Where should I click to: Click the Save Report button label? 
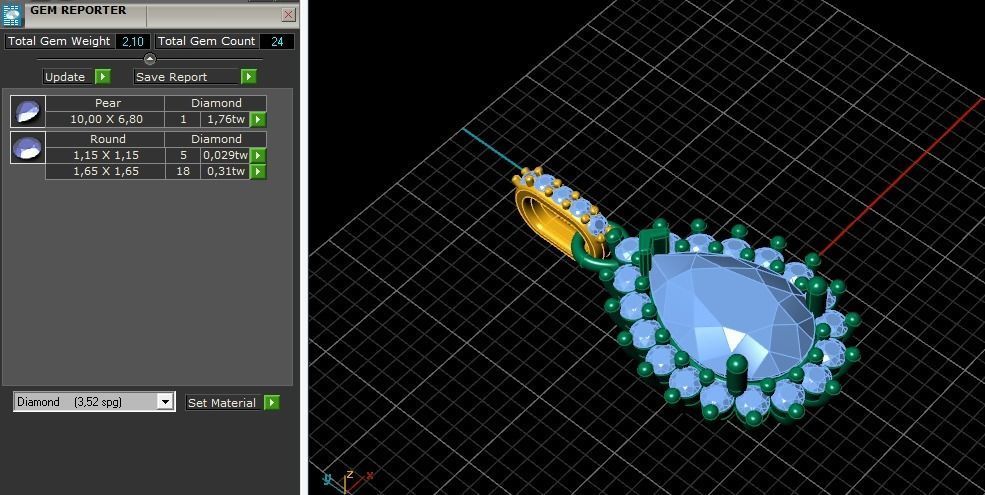(187, 77)
